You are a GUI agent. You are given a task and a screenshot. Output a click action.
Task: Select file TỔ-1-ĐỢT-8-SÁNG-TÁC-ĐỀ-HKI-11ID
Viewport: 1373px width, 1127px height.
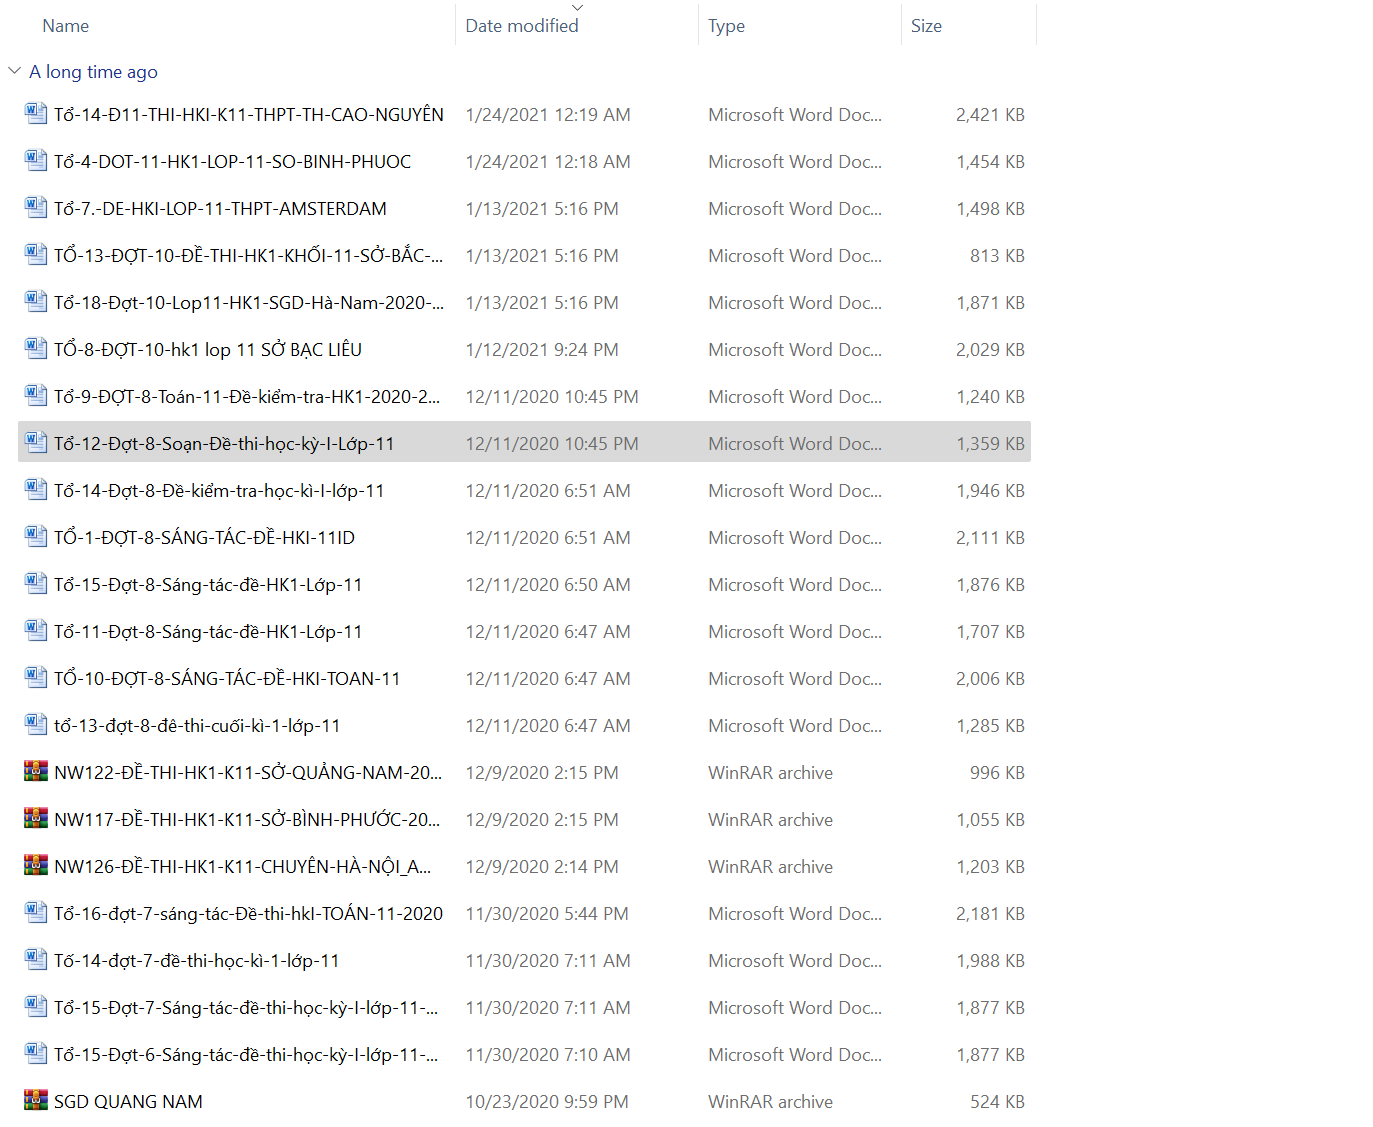click(204, 538)
